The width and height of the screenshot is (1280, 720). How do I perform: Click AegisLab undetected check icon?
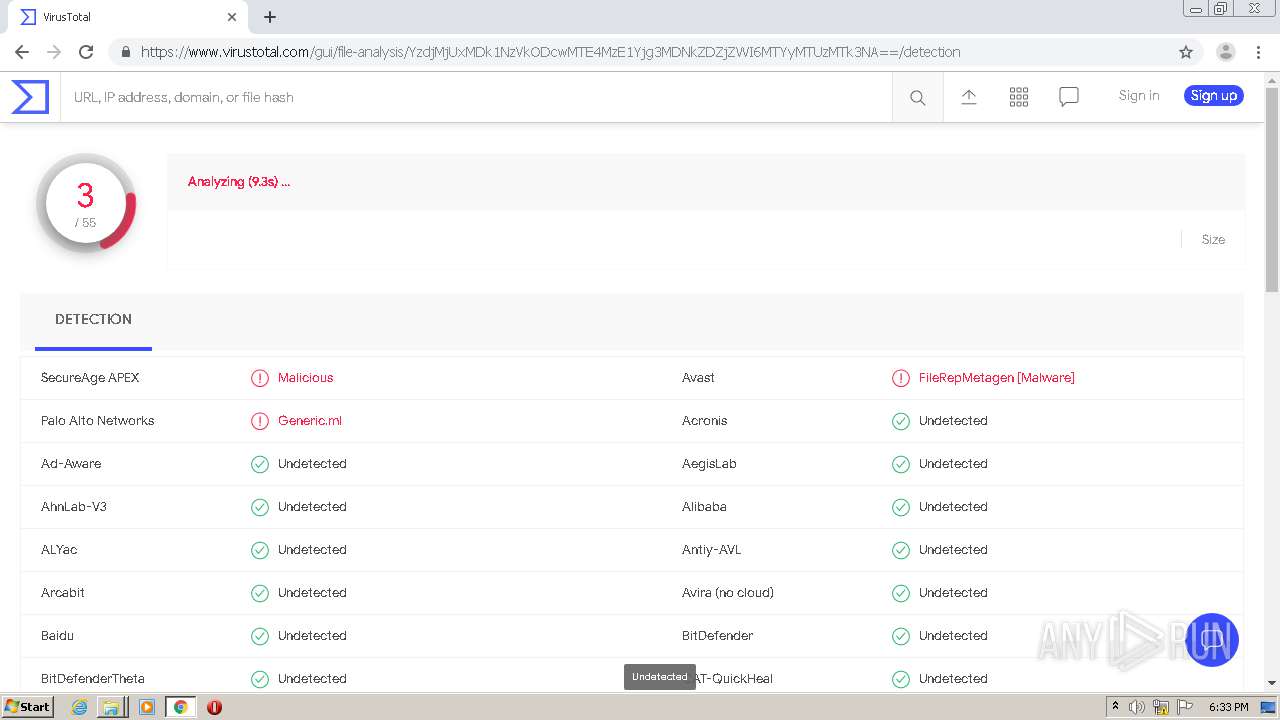tap(901, 464)
